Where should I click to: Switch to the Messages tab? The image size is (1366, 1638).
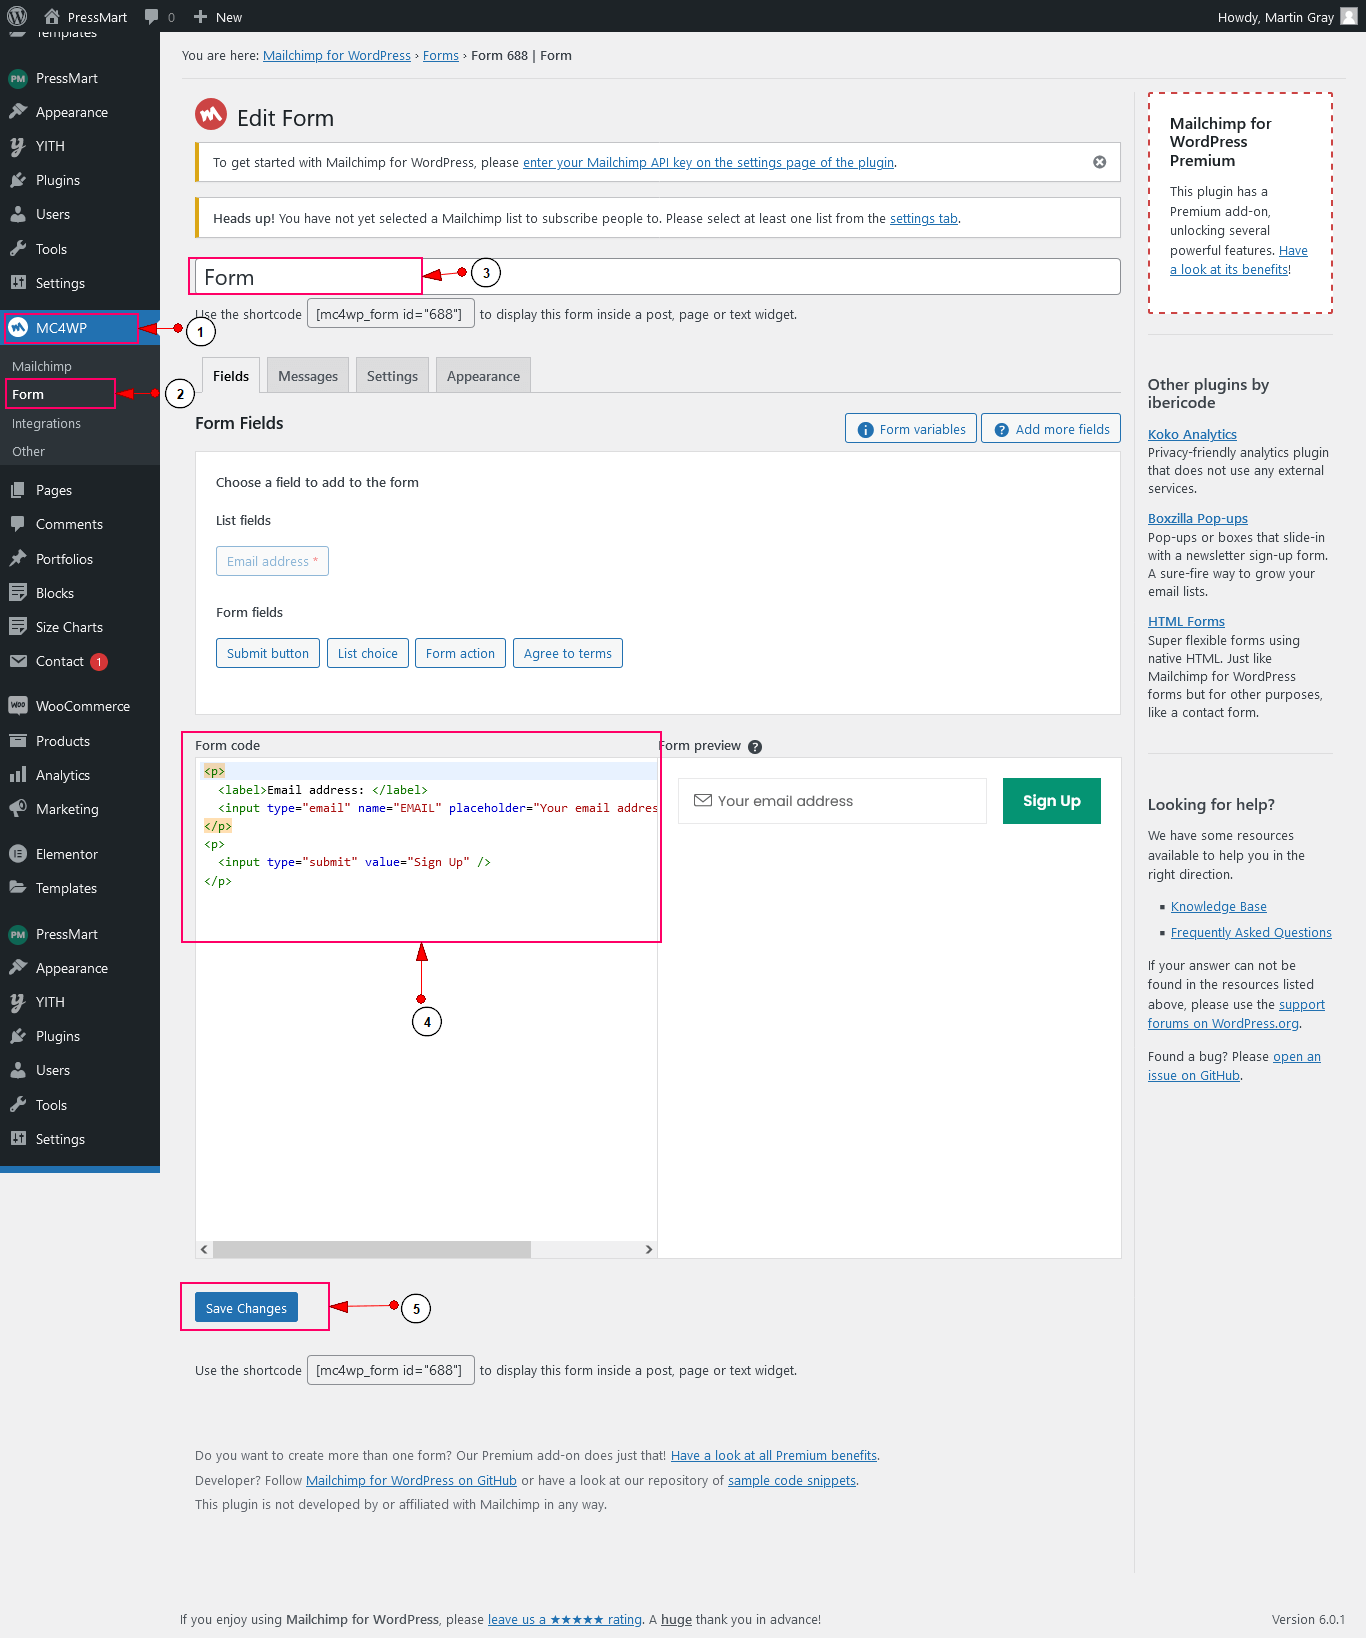pyautogui.click(x=307, y=376)
